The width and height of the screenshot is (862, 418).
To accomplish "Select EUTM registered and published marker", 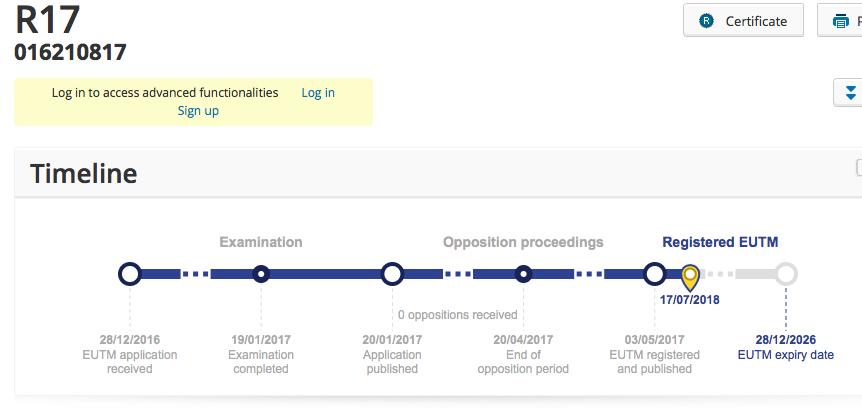I will point(654,273).
